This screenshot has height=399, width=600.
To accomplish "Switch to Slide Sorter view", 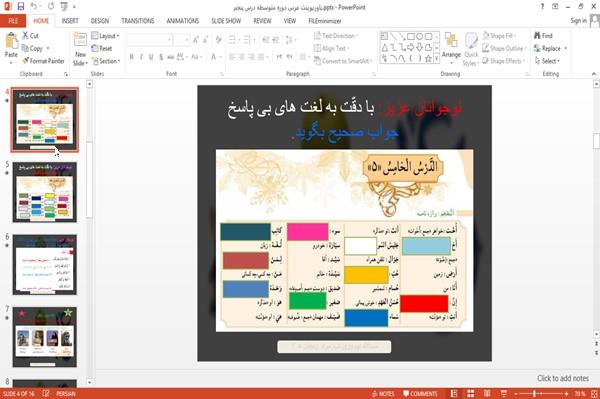I will click(471, 394).
